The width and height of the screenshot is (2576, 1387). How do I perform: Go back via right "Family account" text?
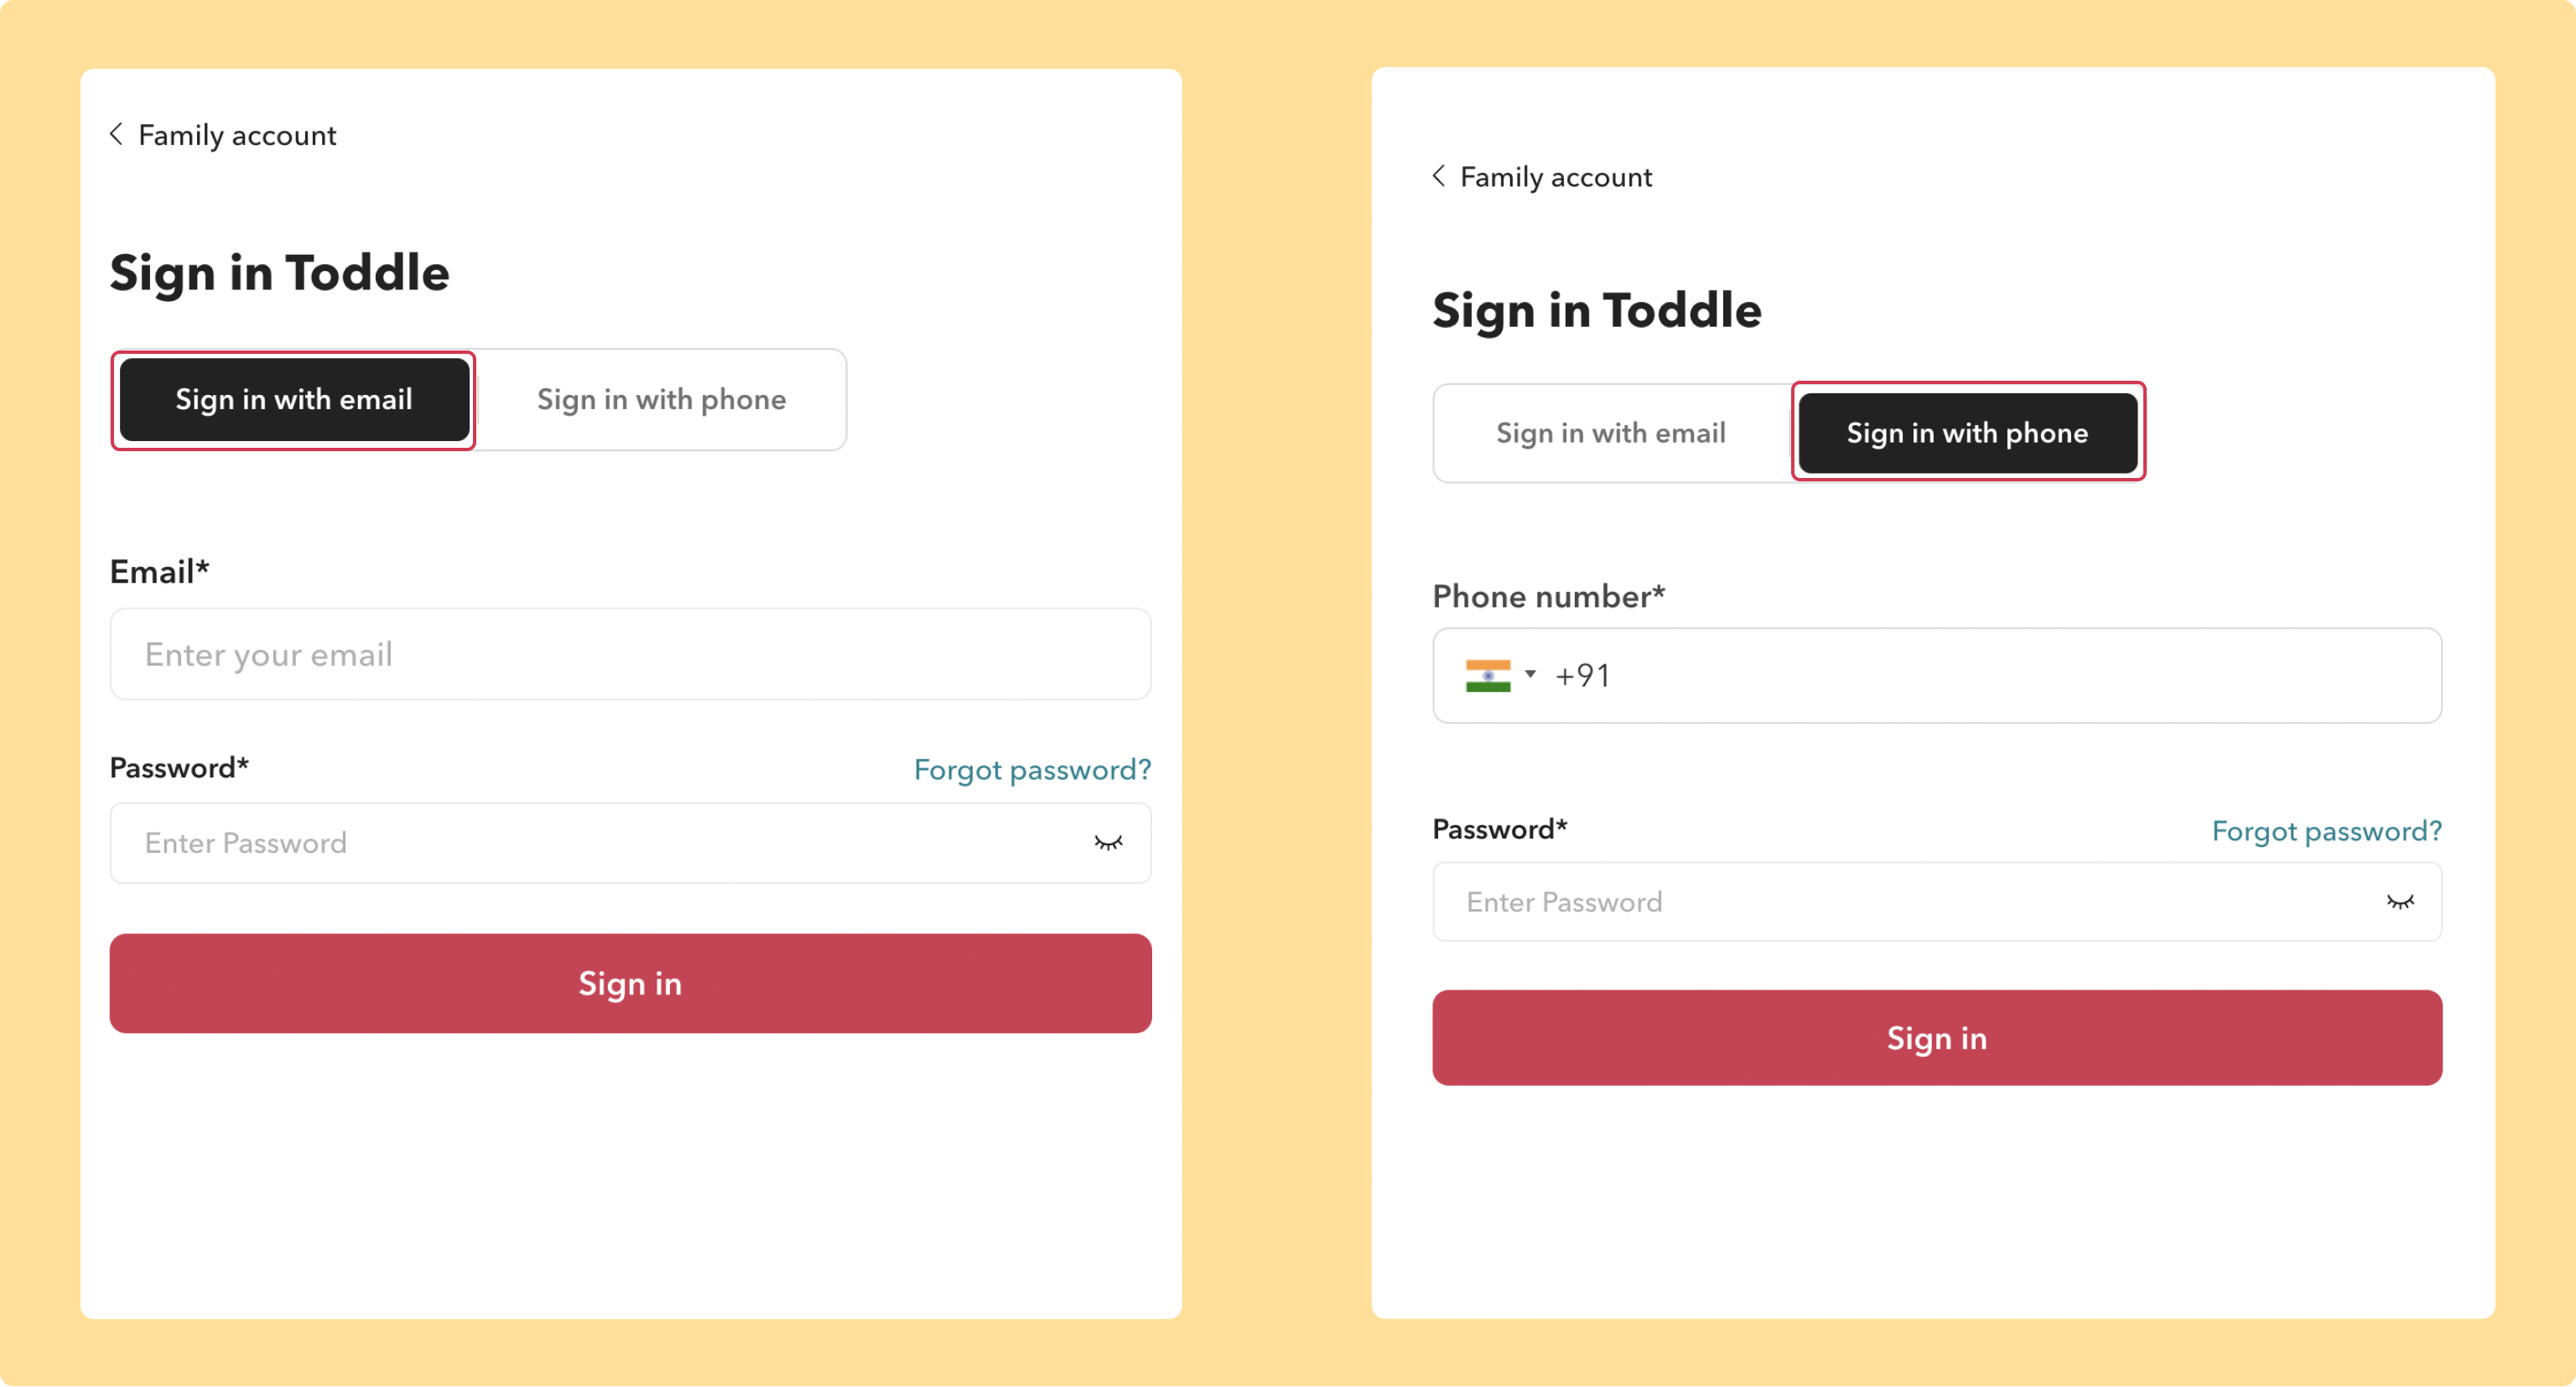click(1556, 177)
